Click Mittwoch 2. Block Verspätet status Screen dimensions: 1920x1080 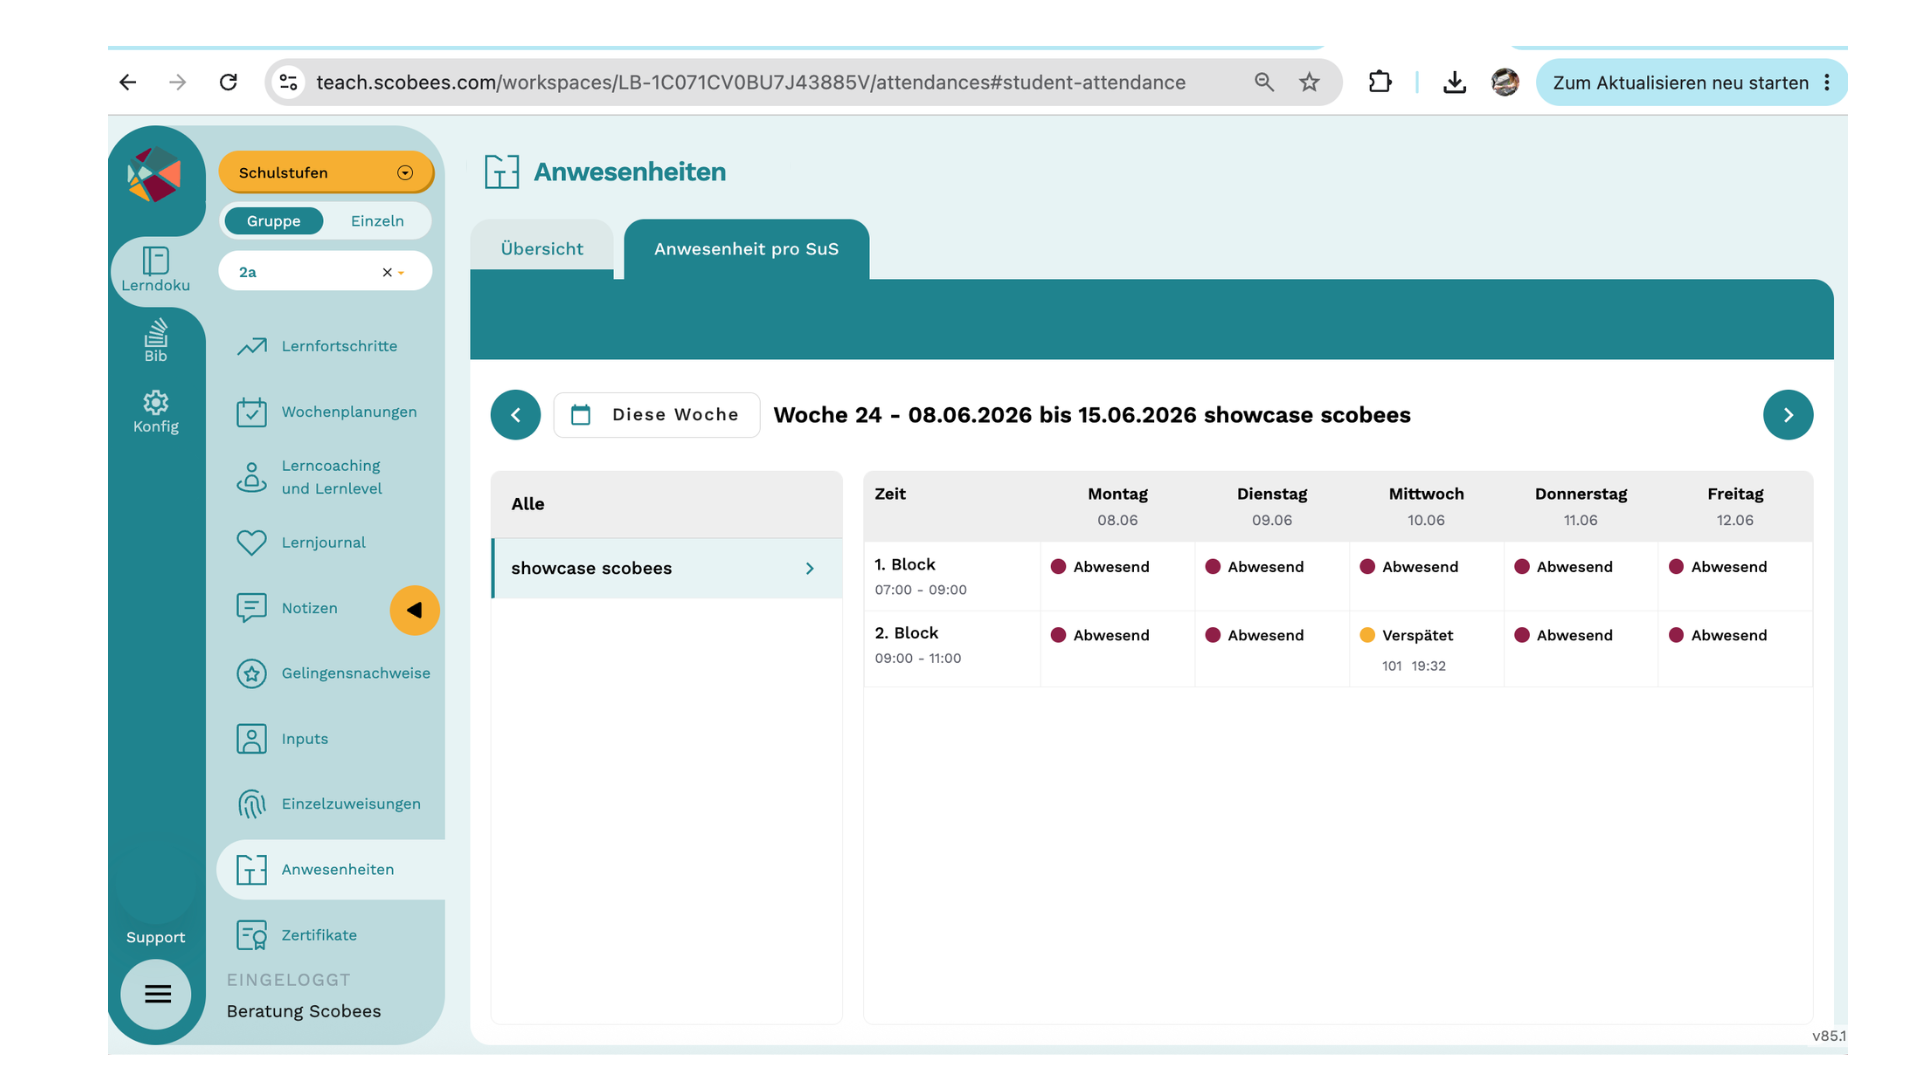[x=1407, y=636]
